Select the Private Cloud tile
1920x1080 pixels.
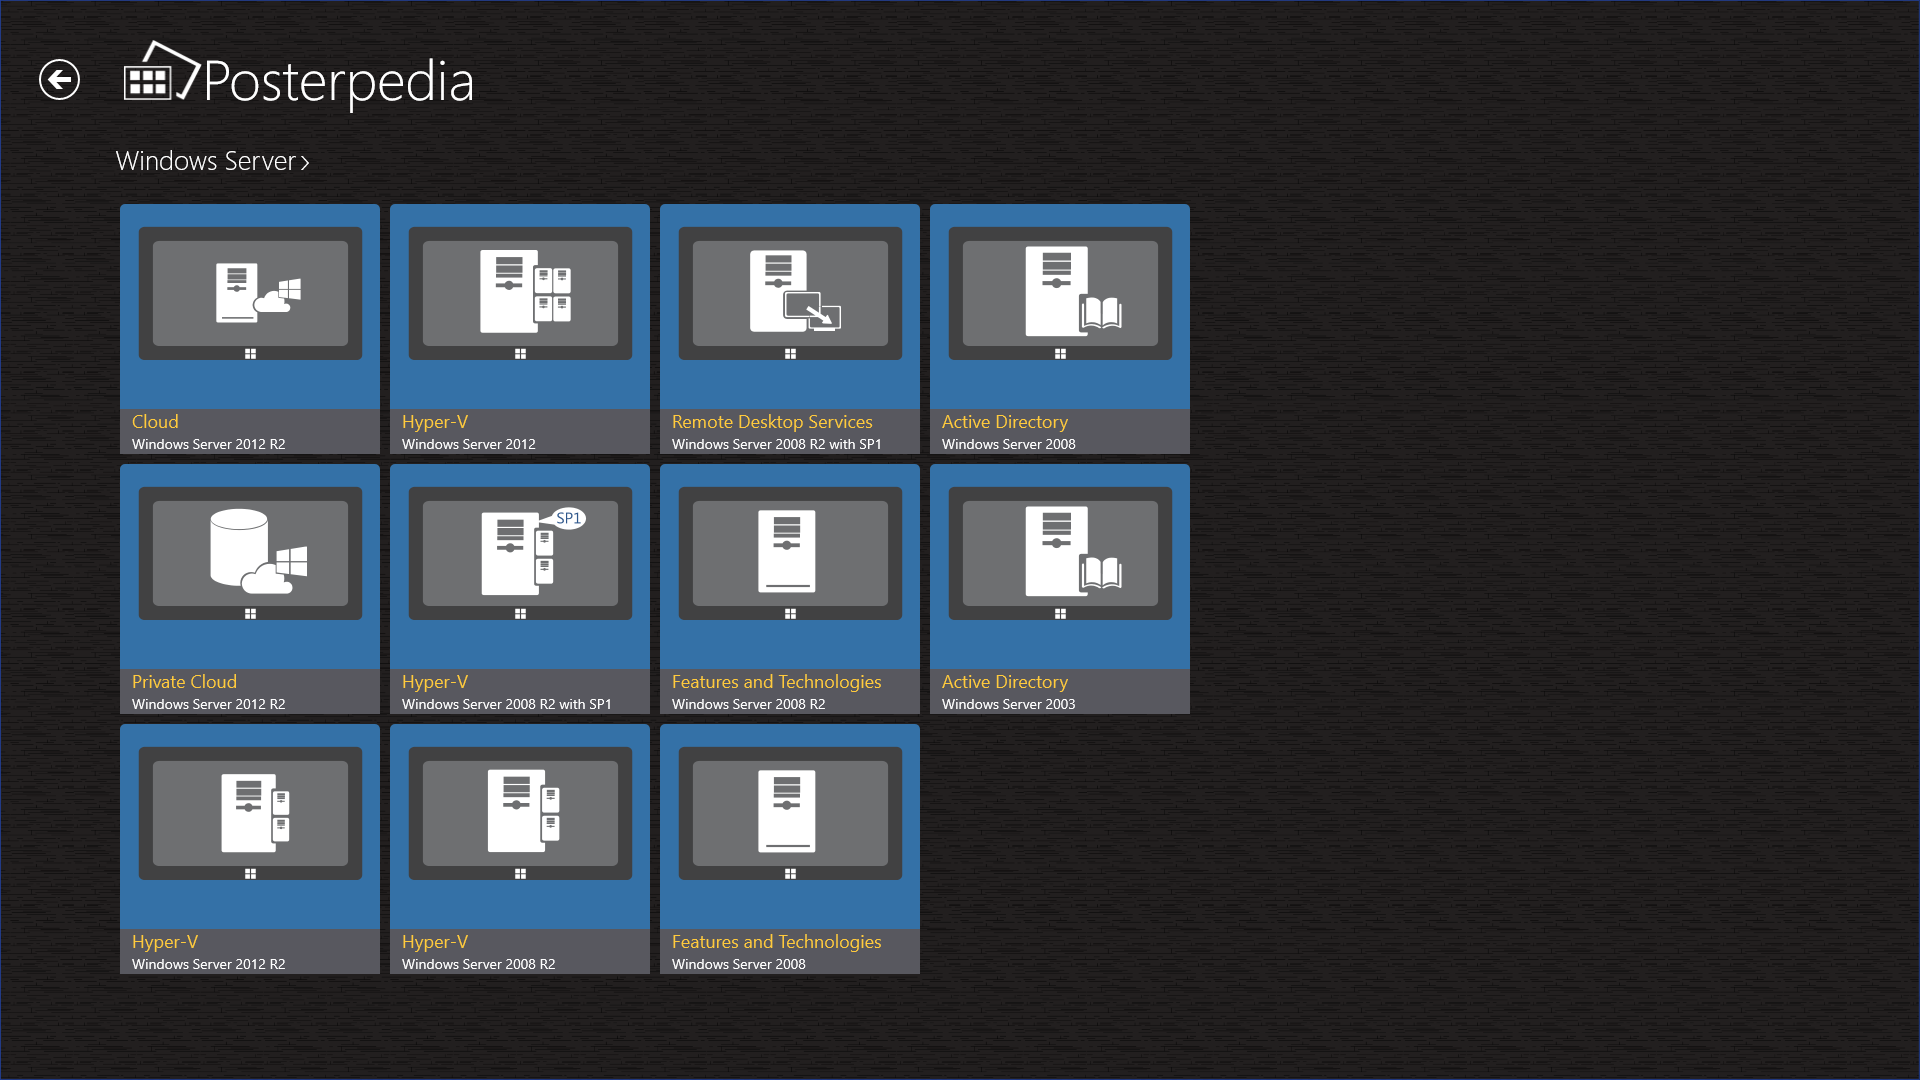[x=249, y=588]
